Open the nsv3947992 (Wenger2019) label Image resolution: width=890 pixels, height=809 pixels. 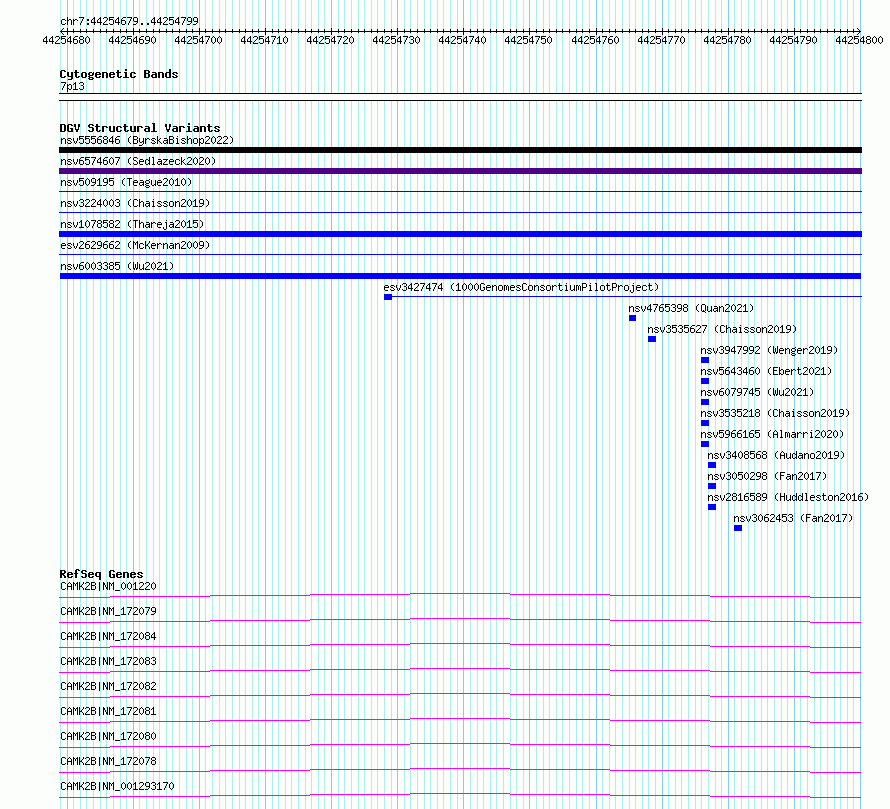point(769,350)
